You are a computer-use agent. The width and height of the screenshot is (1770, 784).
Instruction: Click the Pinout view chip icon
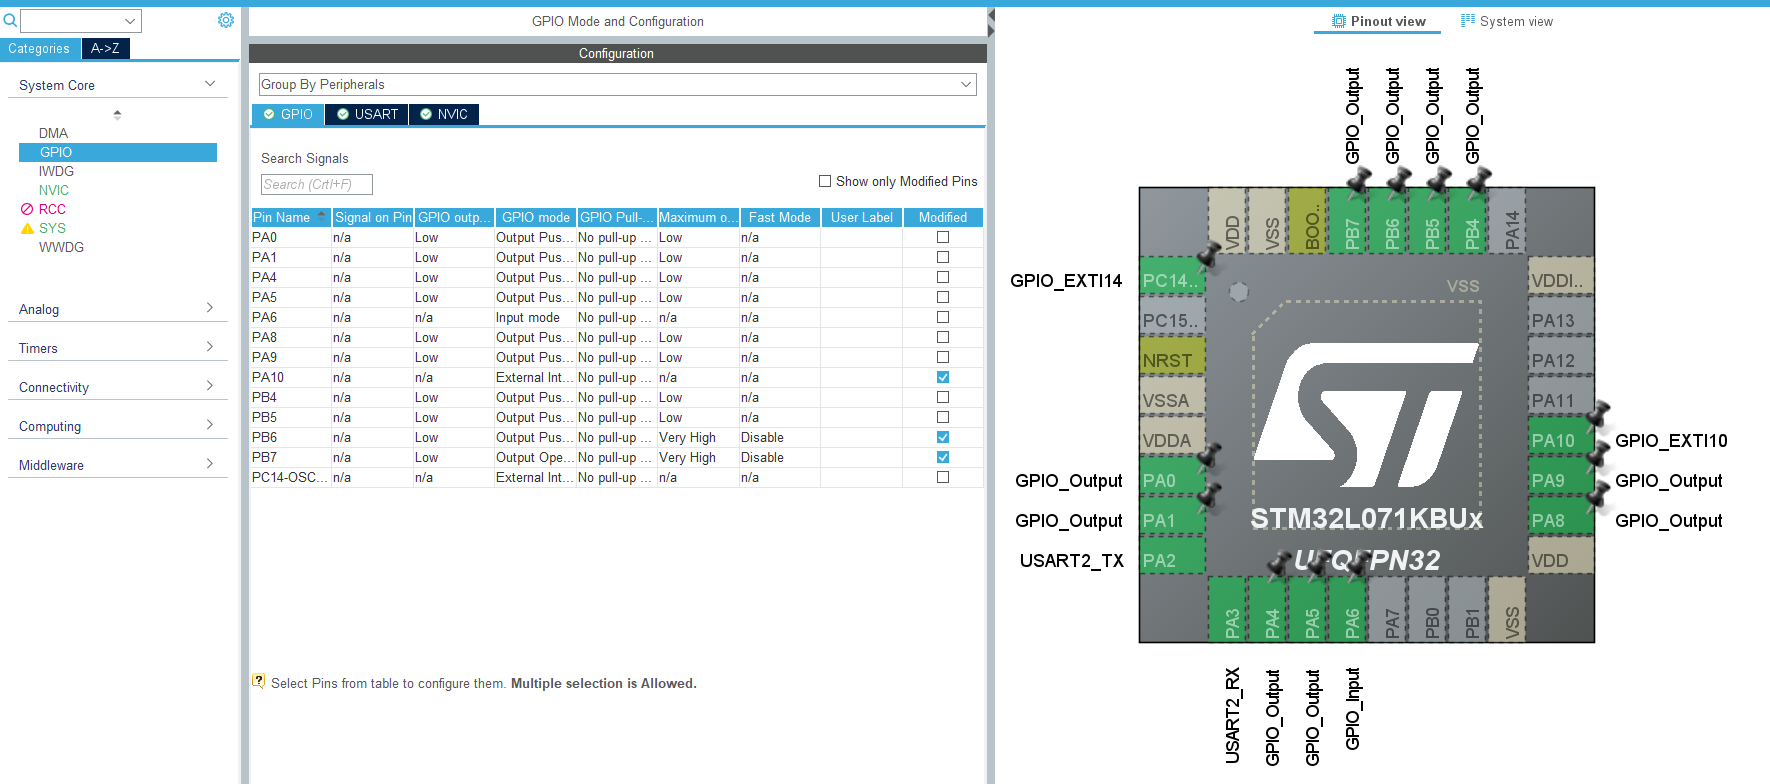point(1339,21)
